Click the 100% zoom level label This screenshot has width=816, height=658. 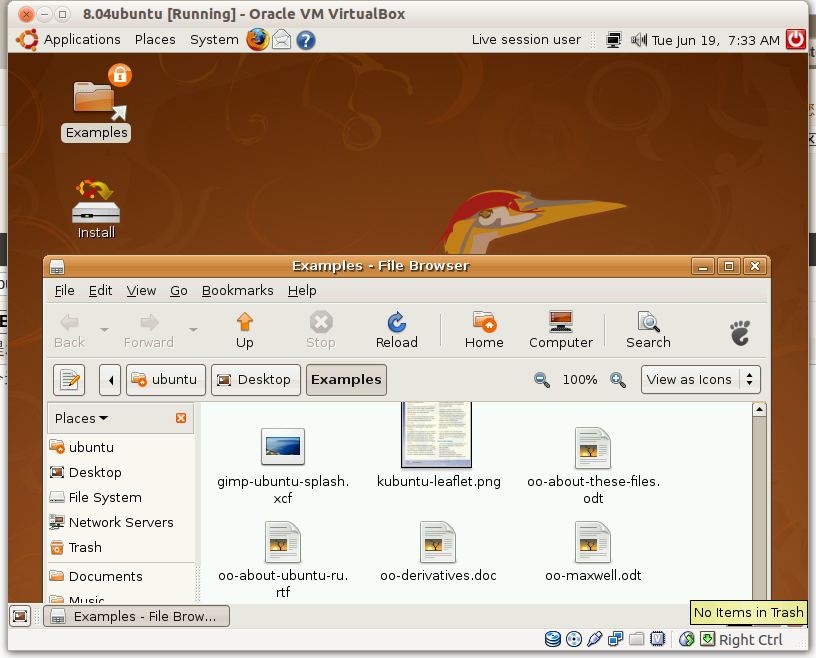[x=580, y=379]
